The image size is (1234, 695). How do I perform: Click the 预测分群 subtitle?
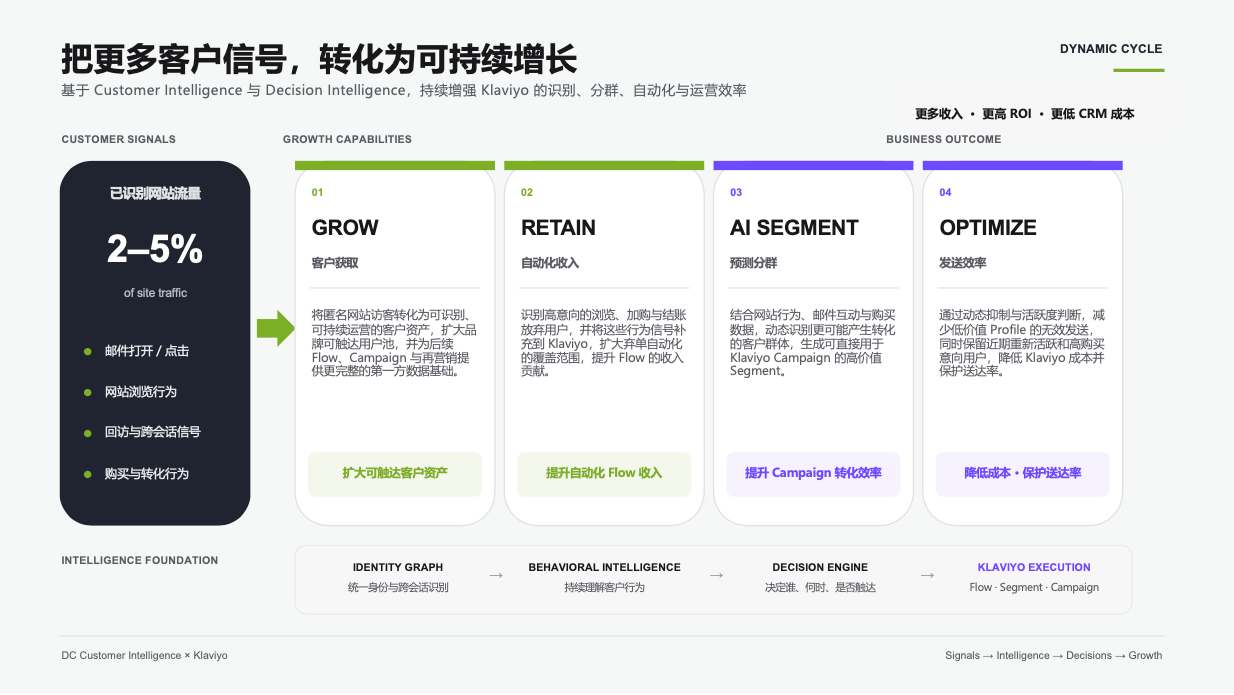pos(753,263)
